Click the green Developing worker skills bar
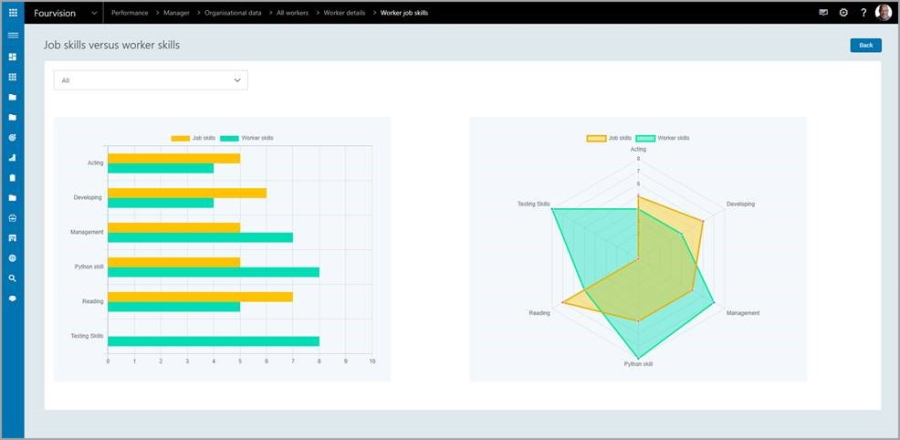This screenshot has height=440, width=900. click(161, 203)
